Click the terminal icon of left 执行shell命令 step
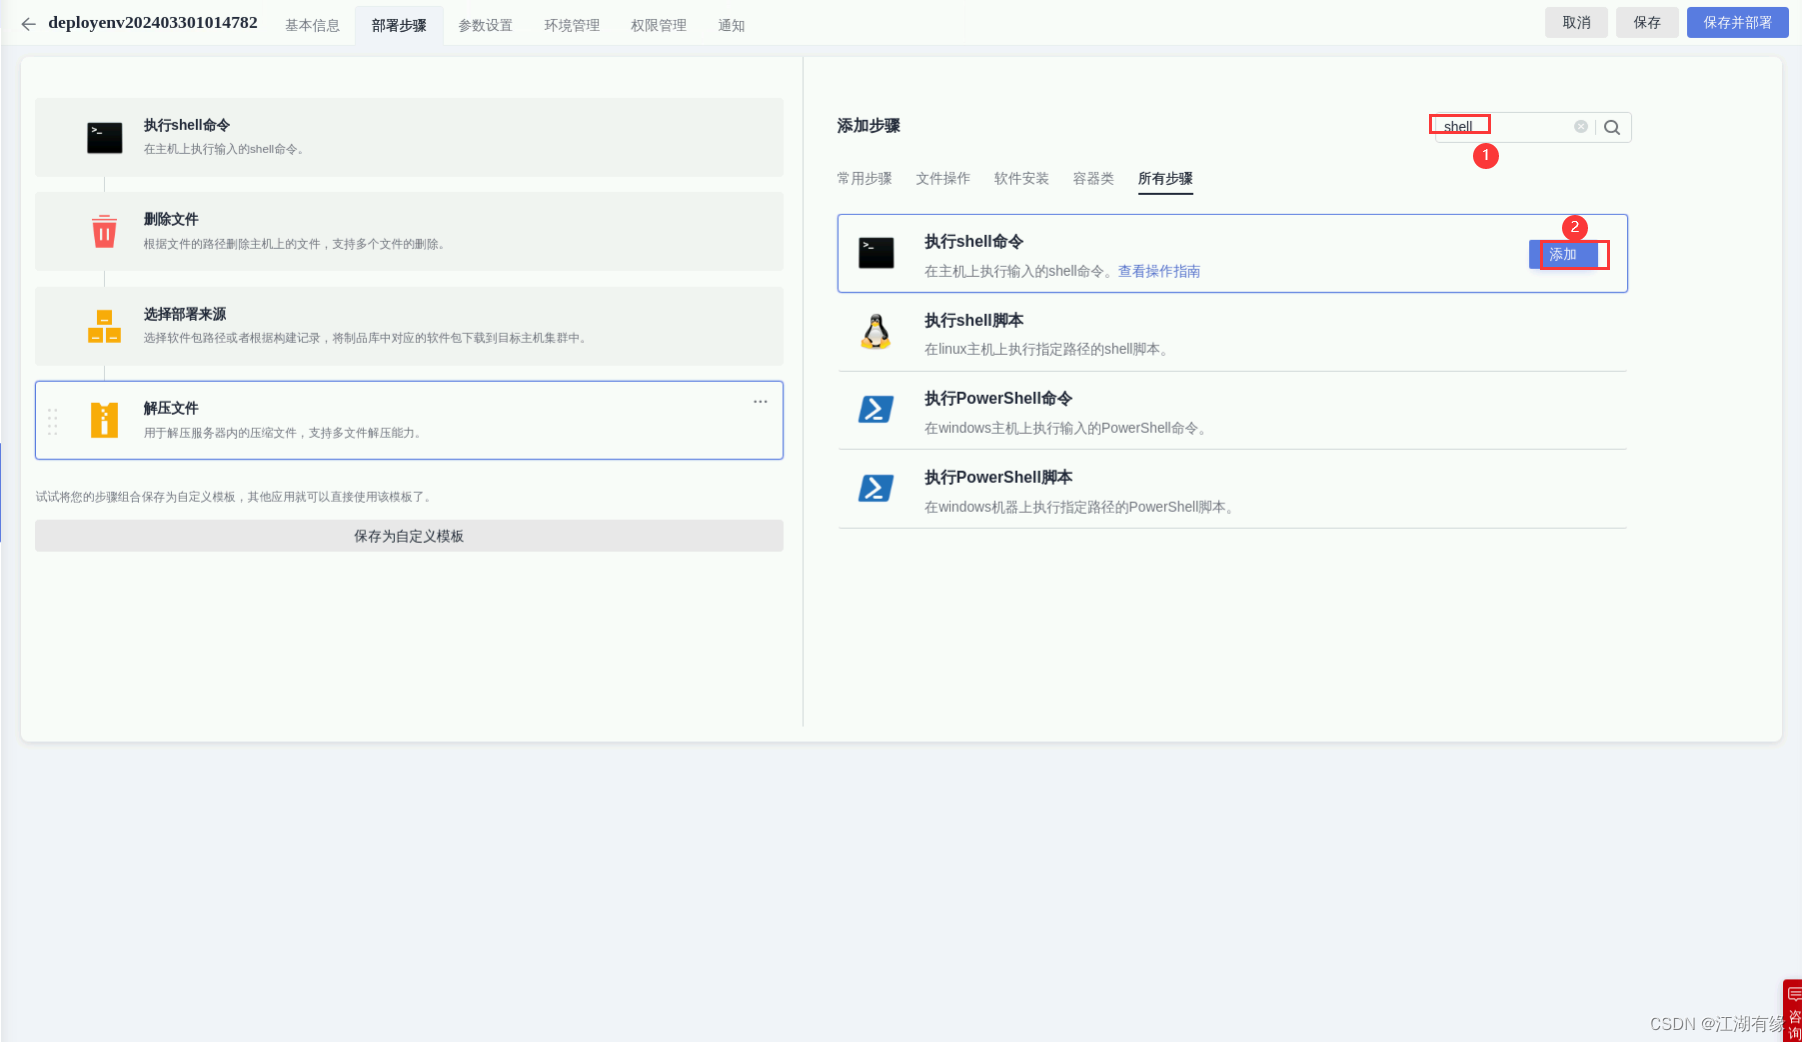1802x1042 pixels. tap(104, 137)
